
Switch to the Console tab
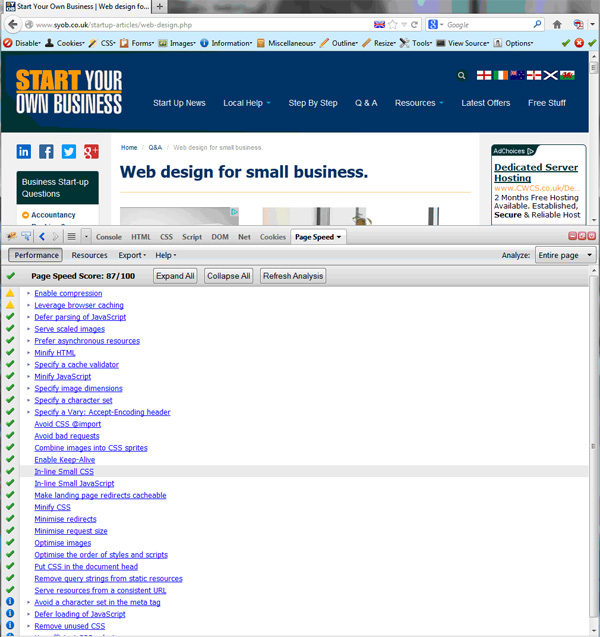pos(109,237)
